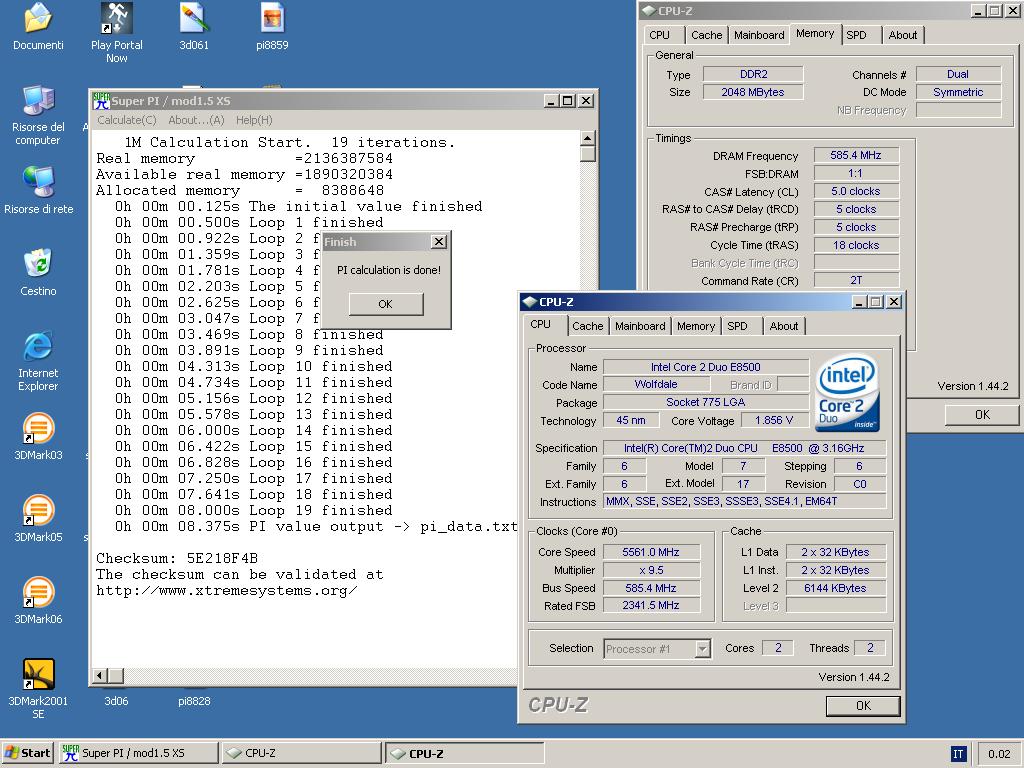The width and height of the screenshot is (1024, 768).
Task: Click the Command Rate value 2T
Action: 856,281
